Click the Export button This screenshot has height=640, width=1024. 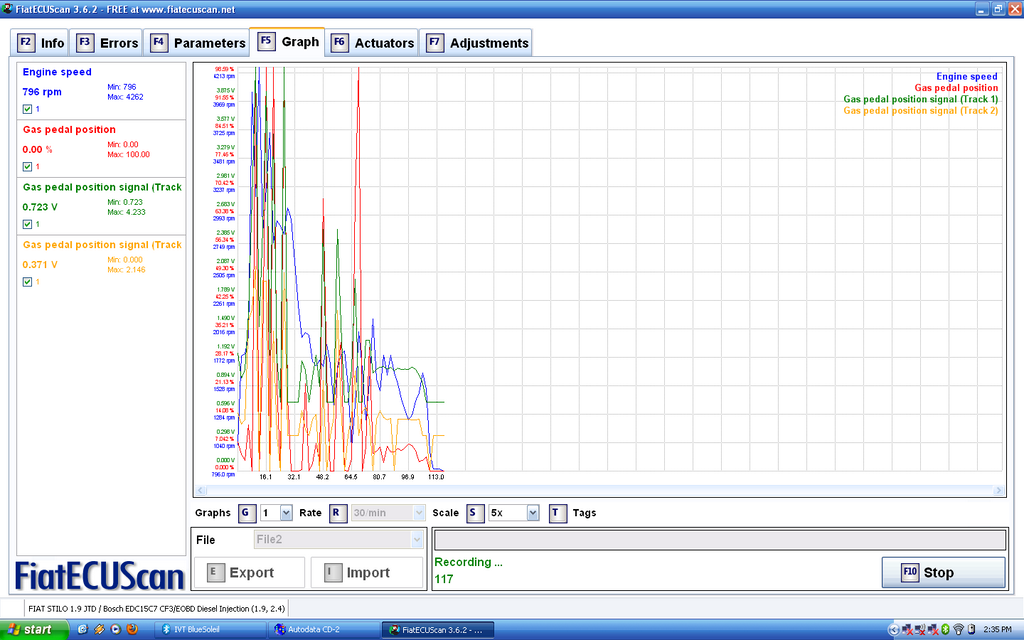(249, 573)
